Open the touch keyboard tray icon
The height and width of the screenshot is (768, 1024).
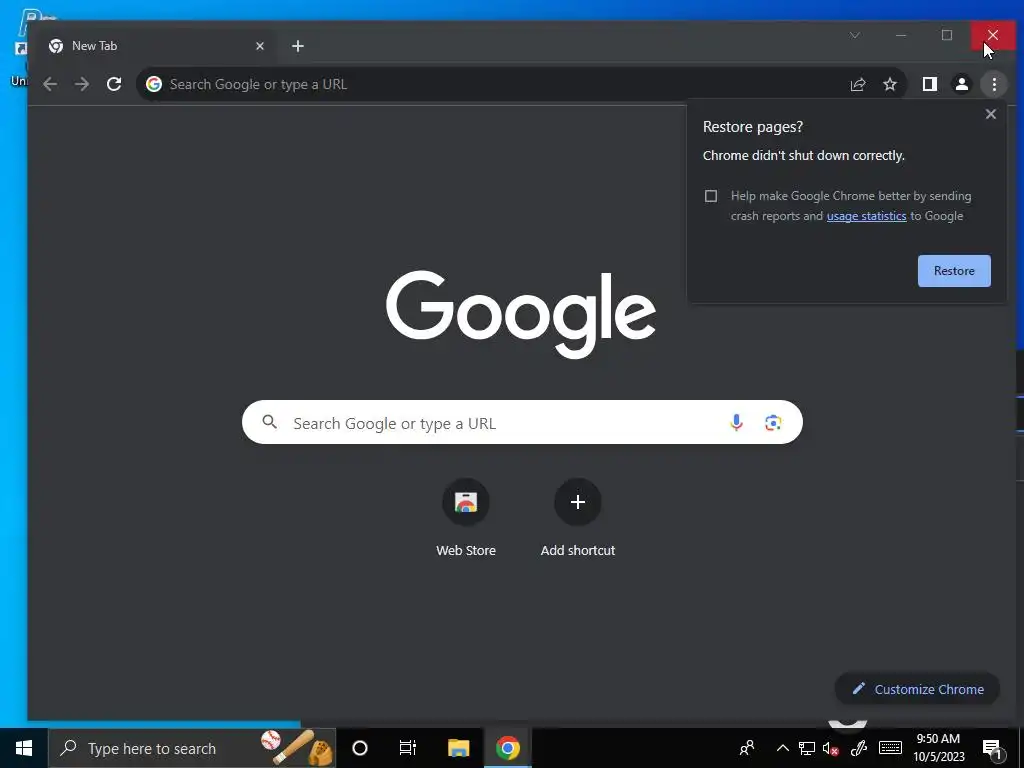pos(890,748)
